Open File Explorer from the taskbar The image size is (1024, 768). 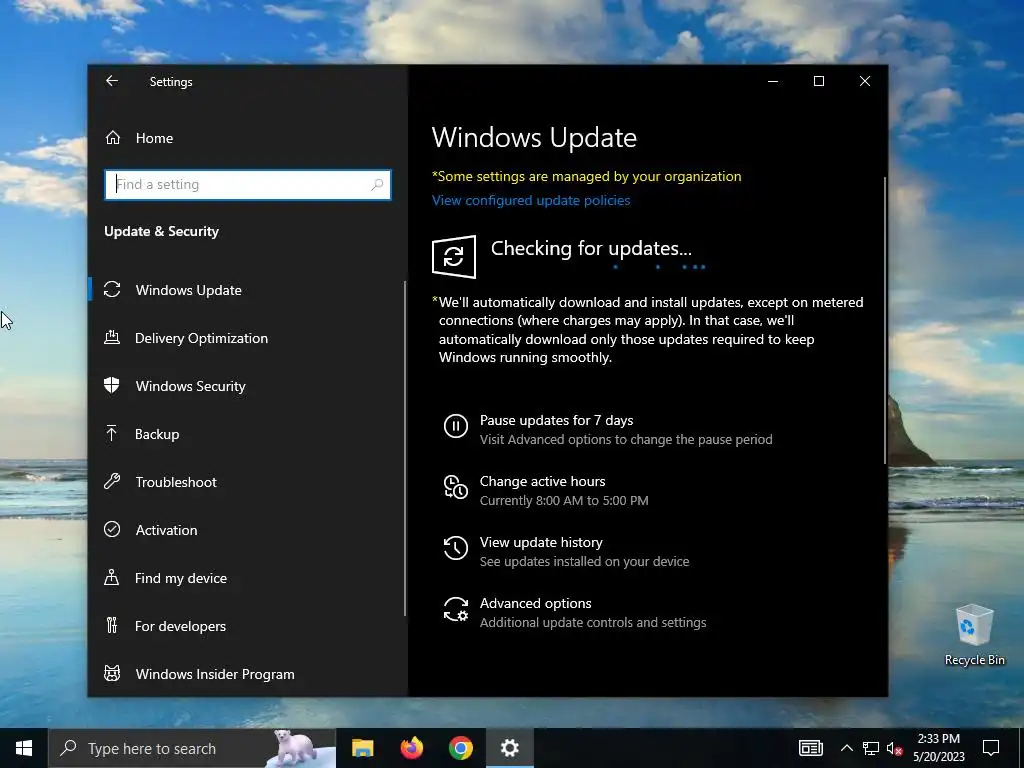(362, 748)
